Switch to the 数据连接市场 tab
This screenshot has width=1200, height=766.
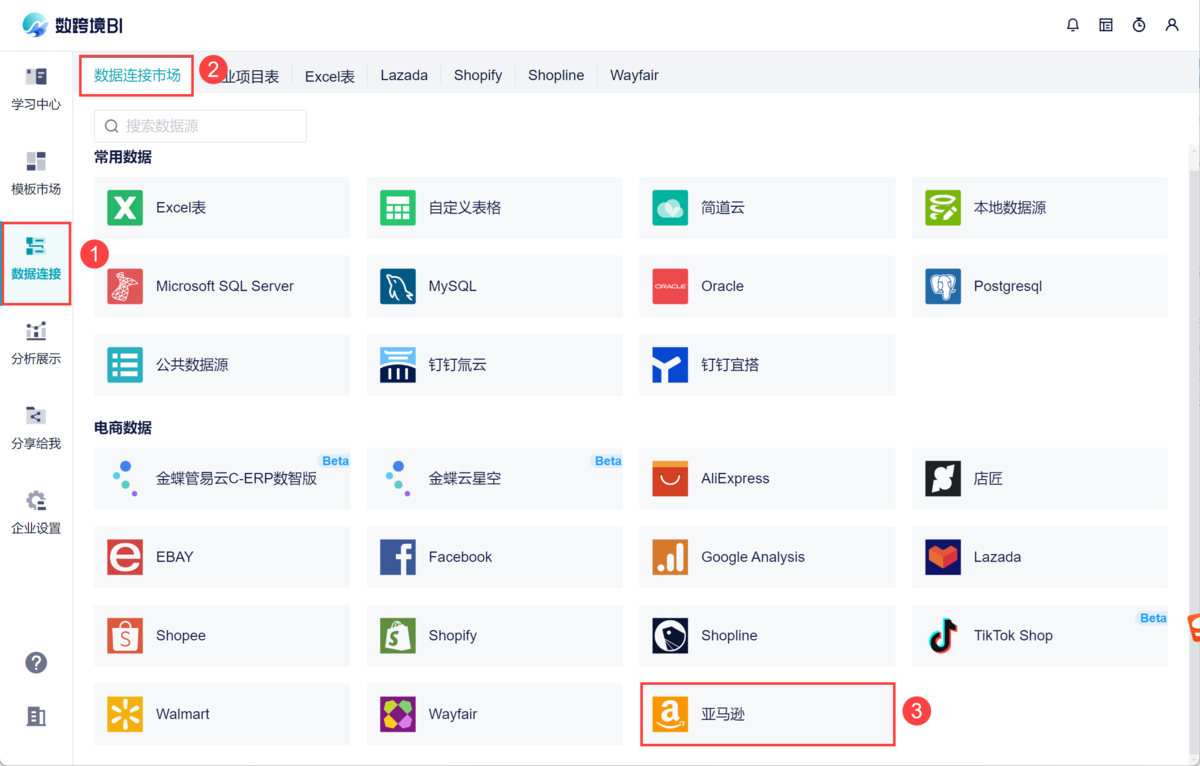coord(137,75)
